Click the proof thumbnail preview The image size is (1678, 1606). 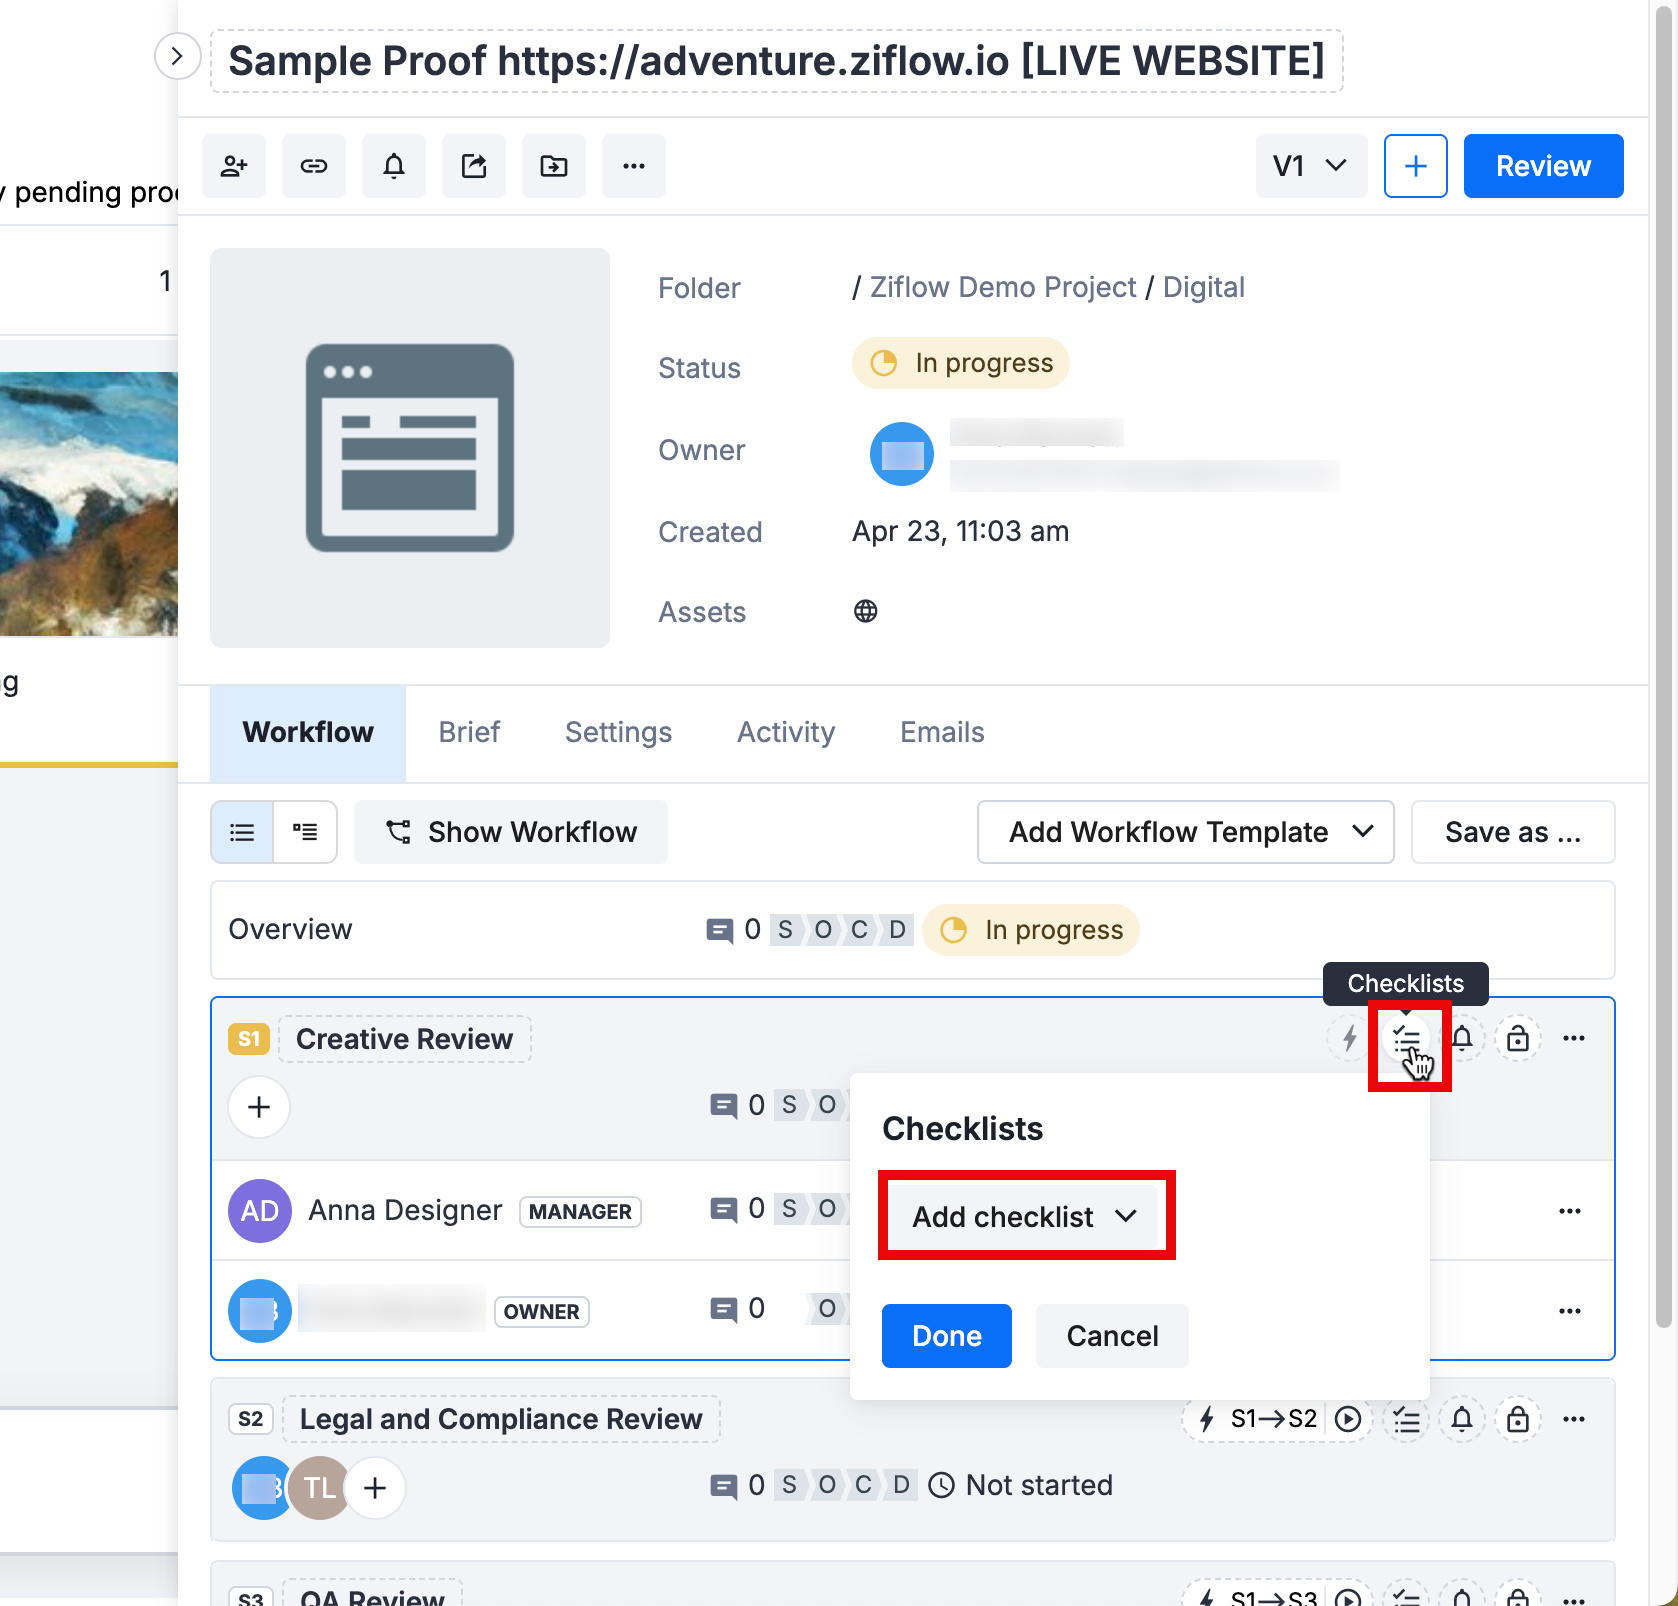[410, 448]
